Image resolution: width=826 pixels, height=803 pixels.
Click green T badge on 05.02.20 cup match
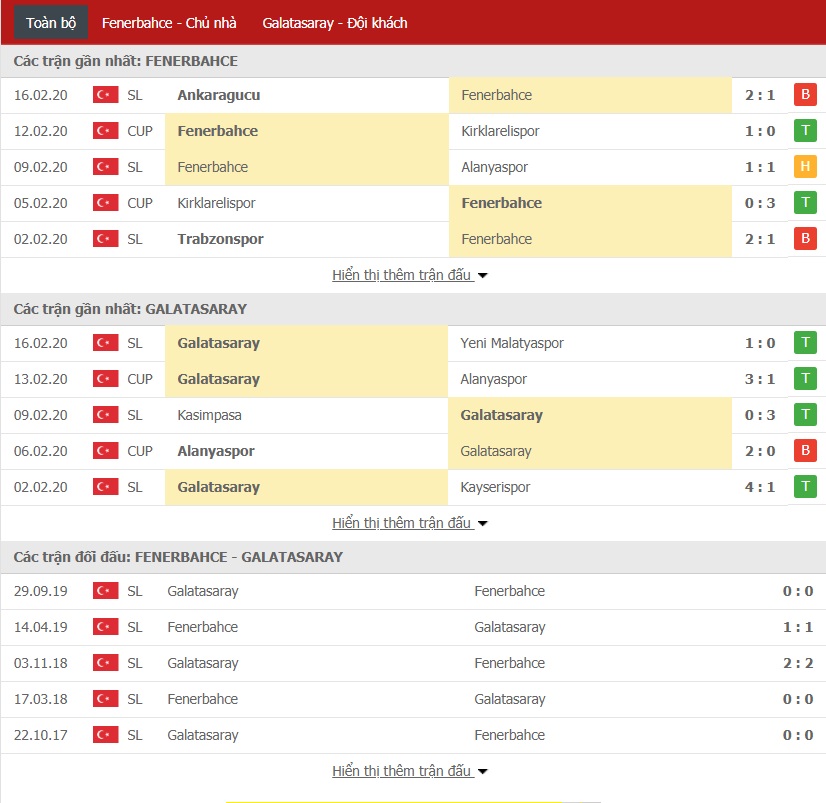coord(805,202)
